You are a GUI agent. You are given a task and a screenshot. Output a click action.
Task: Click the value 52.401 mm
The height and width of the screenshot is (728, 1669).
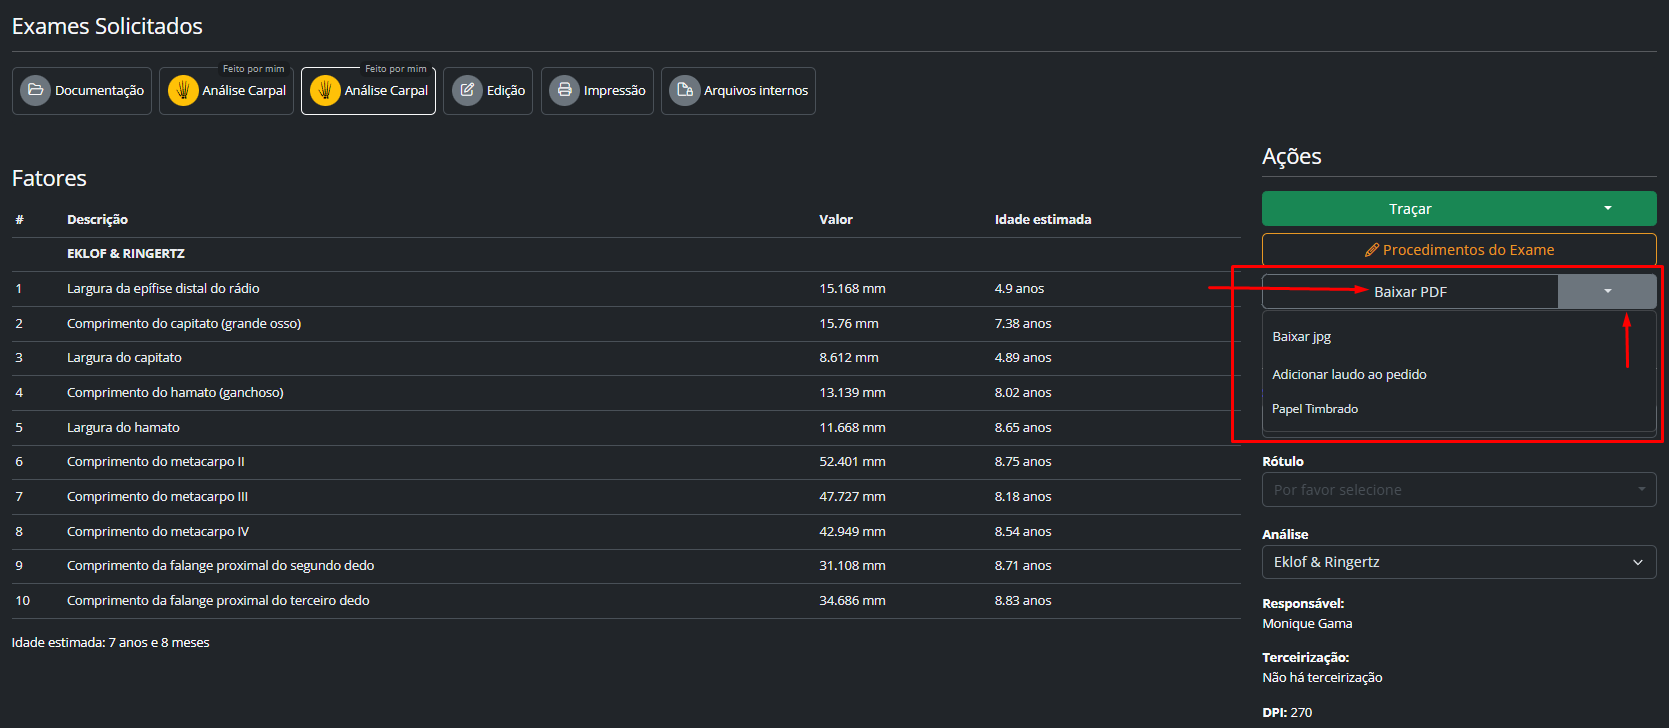[852, 462]
